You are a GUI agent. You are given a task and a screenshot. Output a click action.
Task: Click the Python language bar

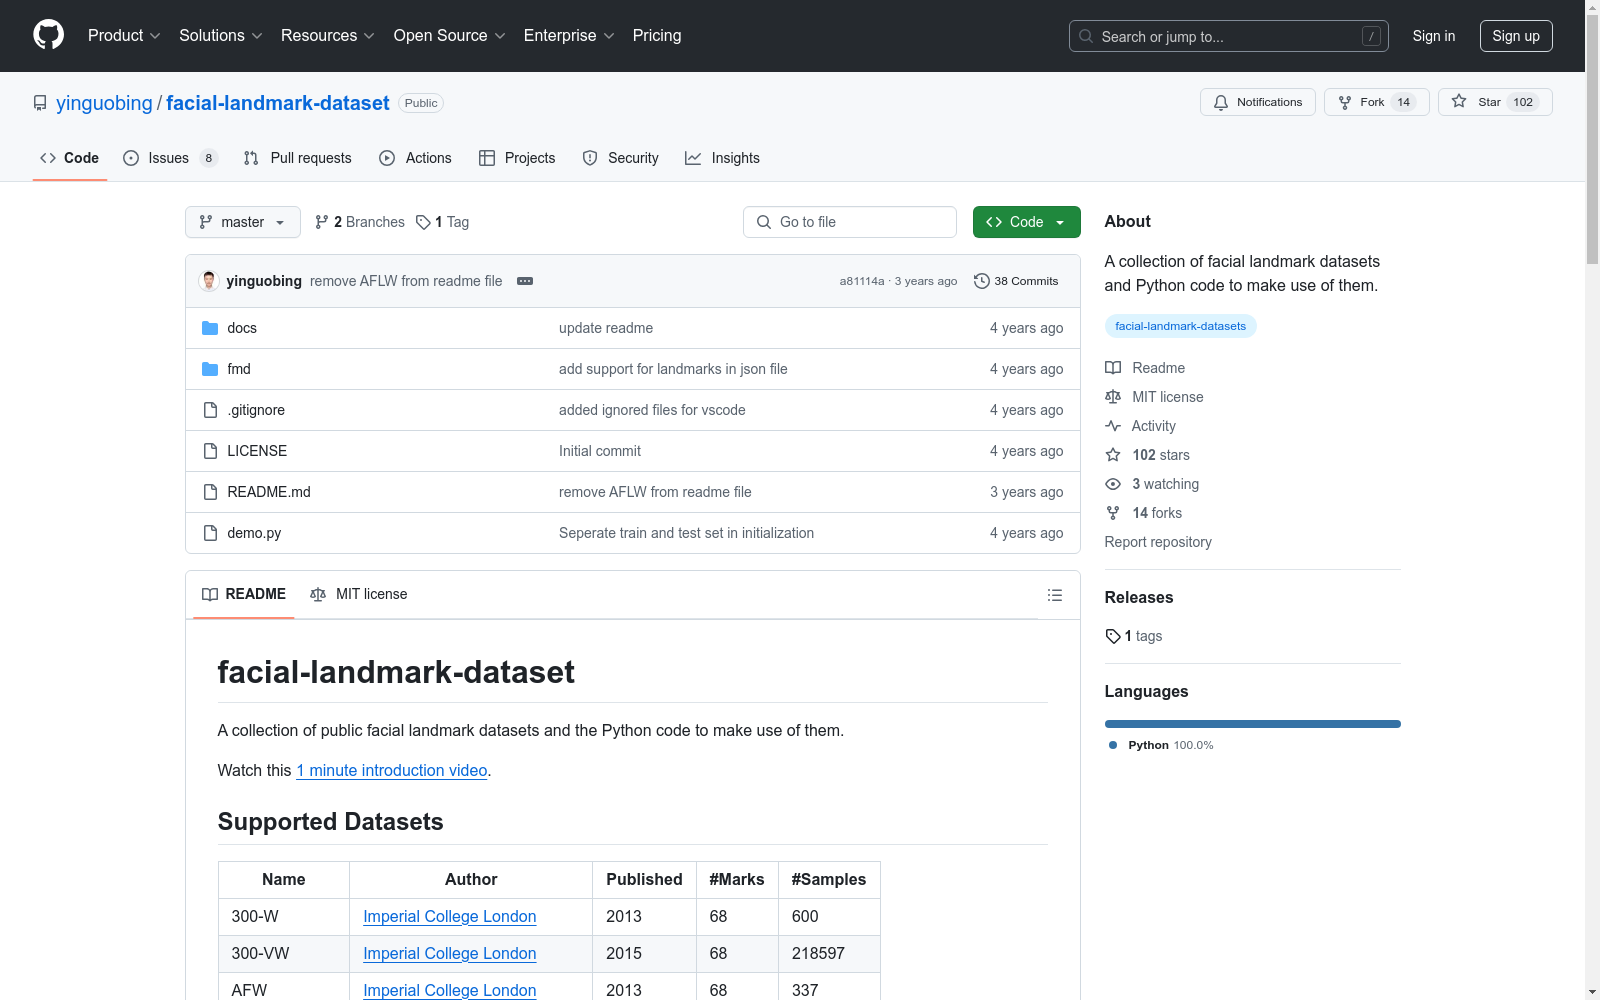click(x=1253, y=724)
